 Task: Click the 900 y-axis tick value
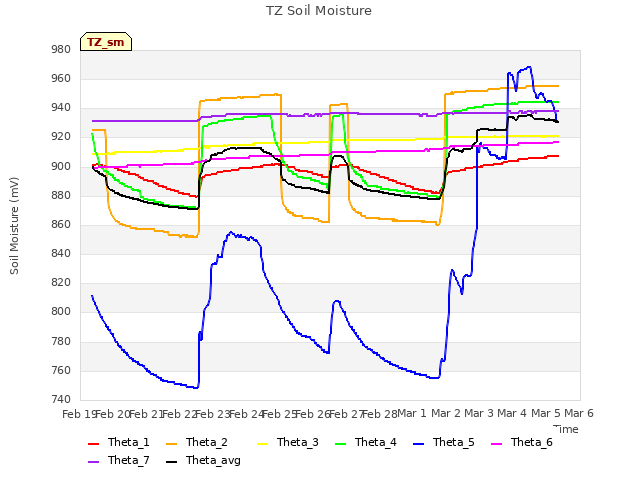coord(61,166)
